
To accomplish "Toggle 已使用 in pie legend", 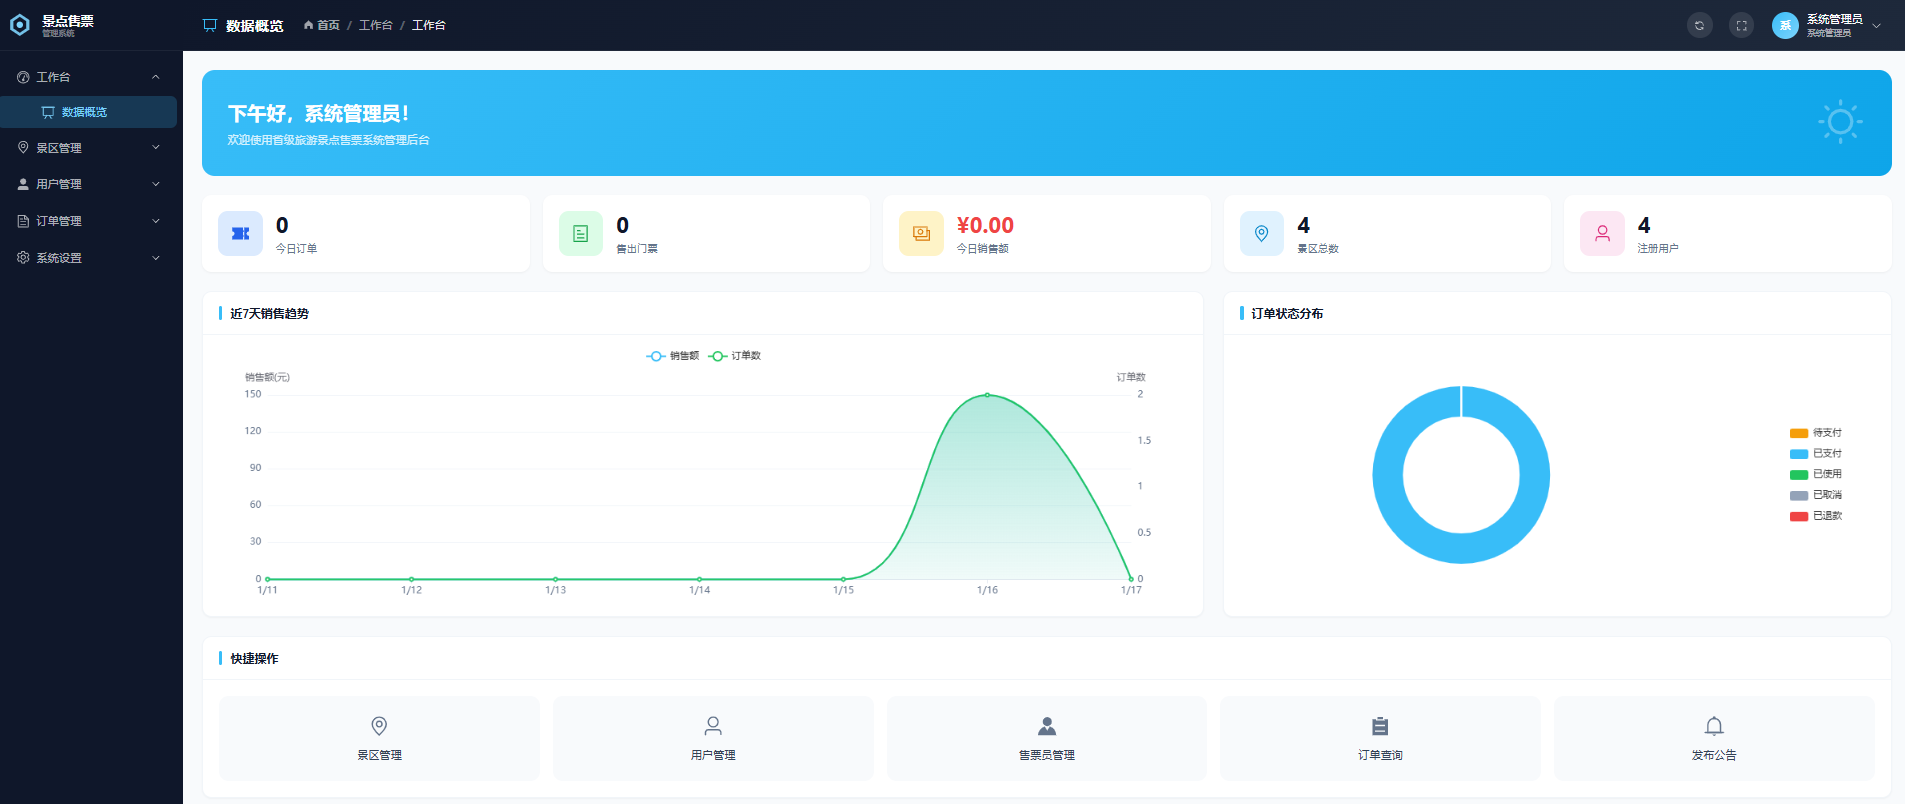I will pos(1816,474).
